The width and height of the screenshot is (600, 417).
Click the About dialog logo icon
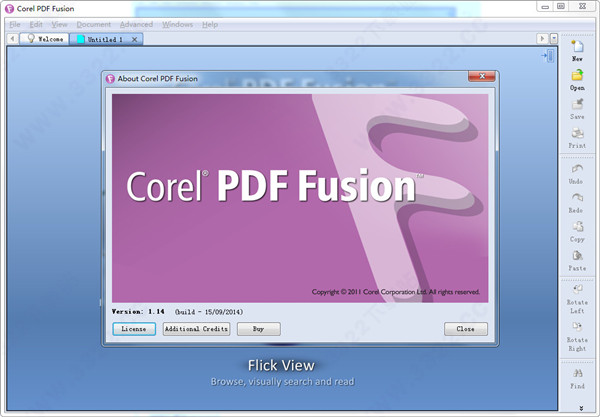(110, 78)
